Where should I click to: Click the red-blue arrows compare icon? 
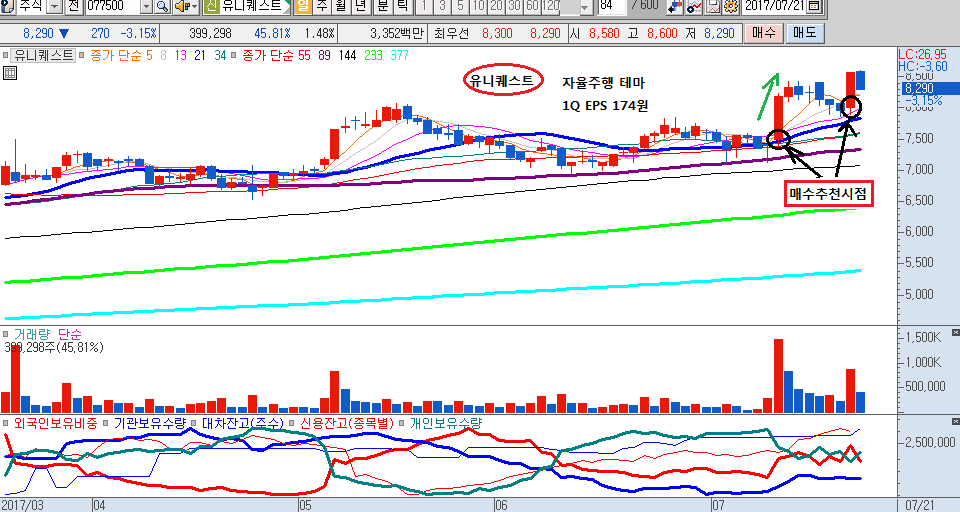[x=675, y=7]
